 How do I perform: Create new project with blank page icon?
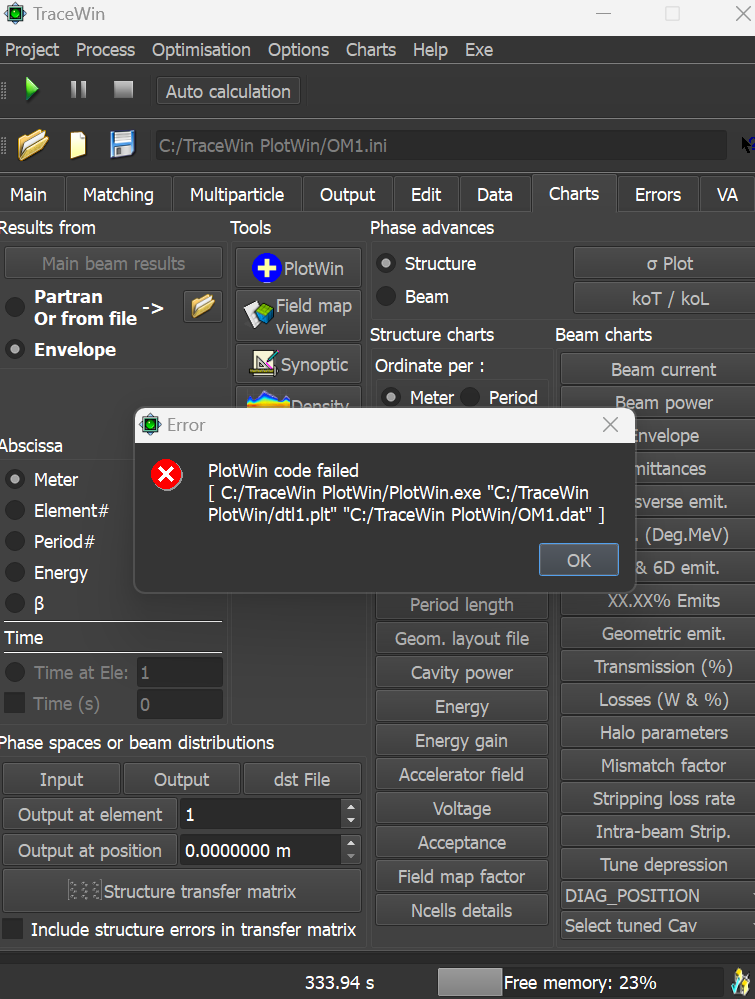tap(78, 145)
